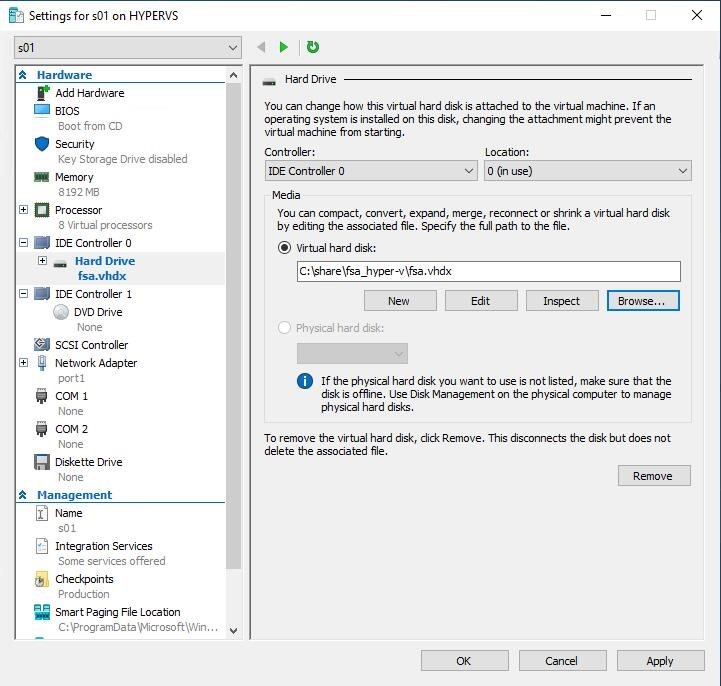Select the fsa.vhdx entry under Hard Drive
The width and height of the screenshot is (721, 686).
(x=102, y=276)
